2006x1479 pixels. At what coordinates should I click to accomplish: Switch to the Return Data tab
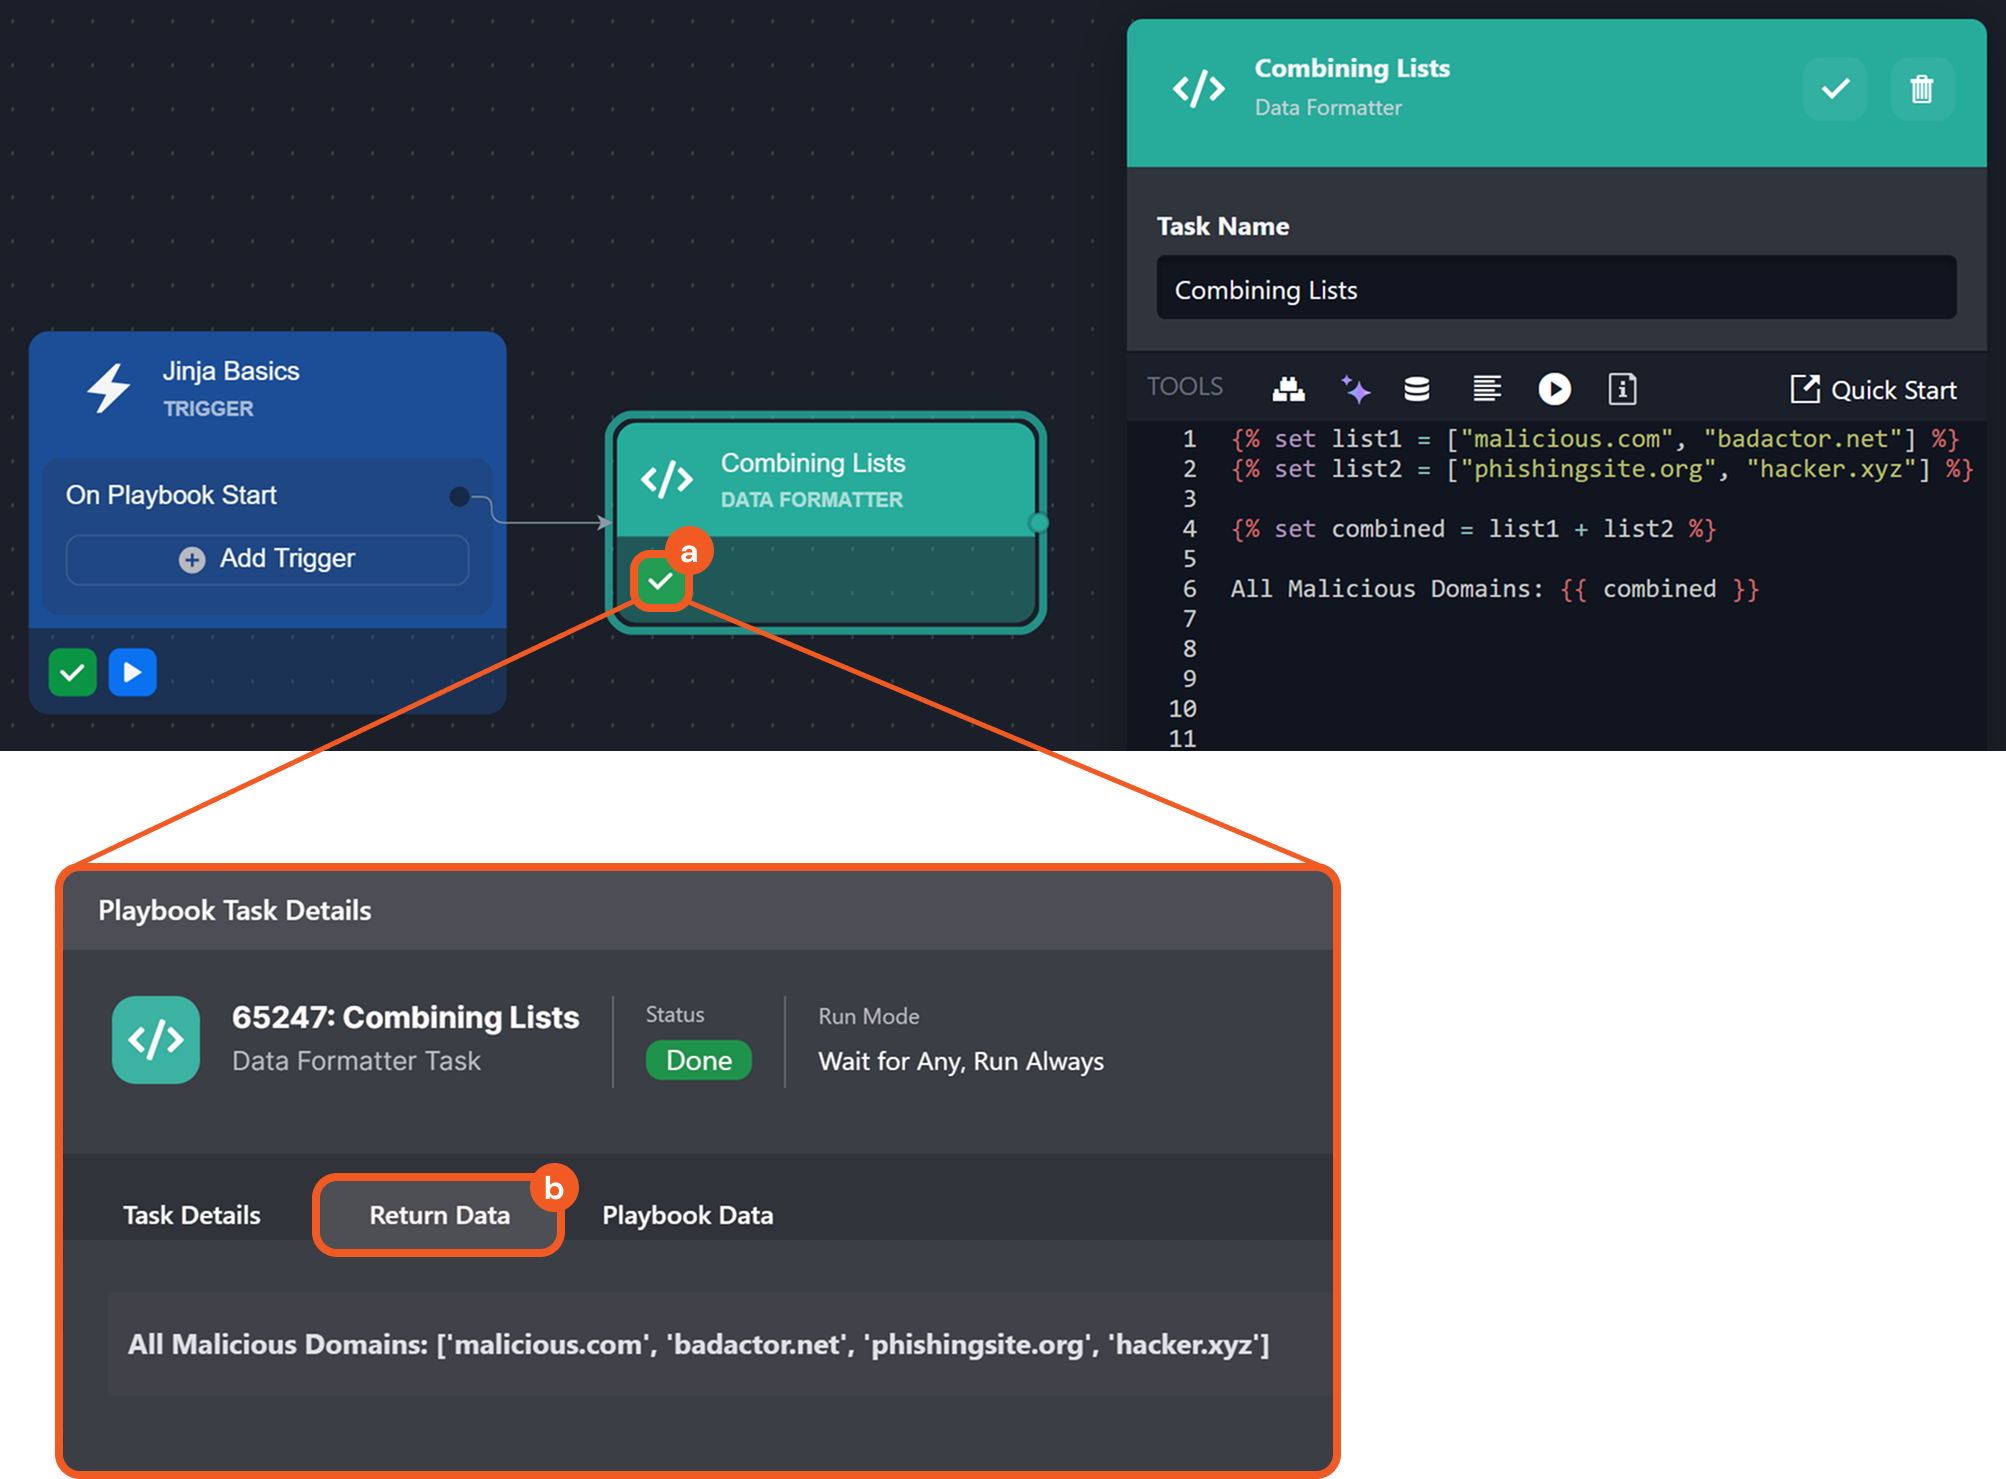tap(439, 1215)
